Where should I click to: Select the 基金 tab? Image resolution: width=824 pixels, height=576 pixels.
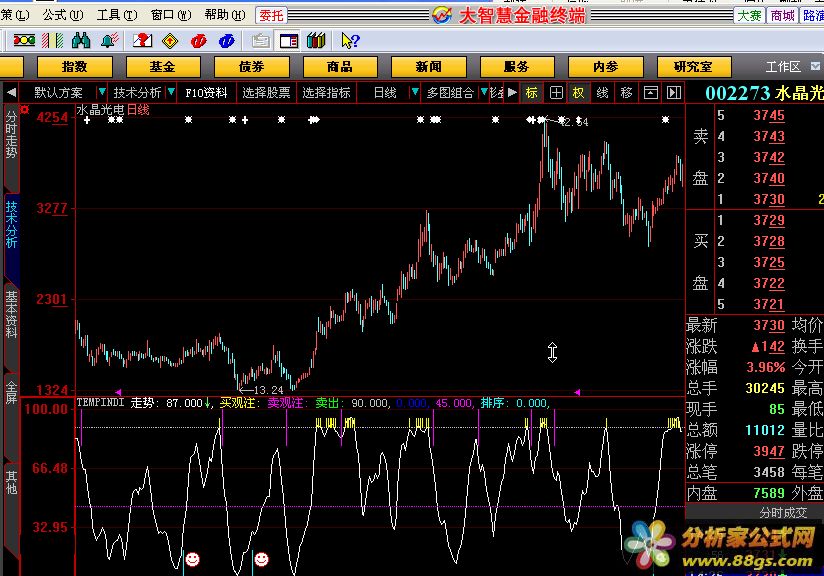coord(162,67)
